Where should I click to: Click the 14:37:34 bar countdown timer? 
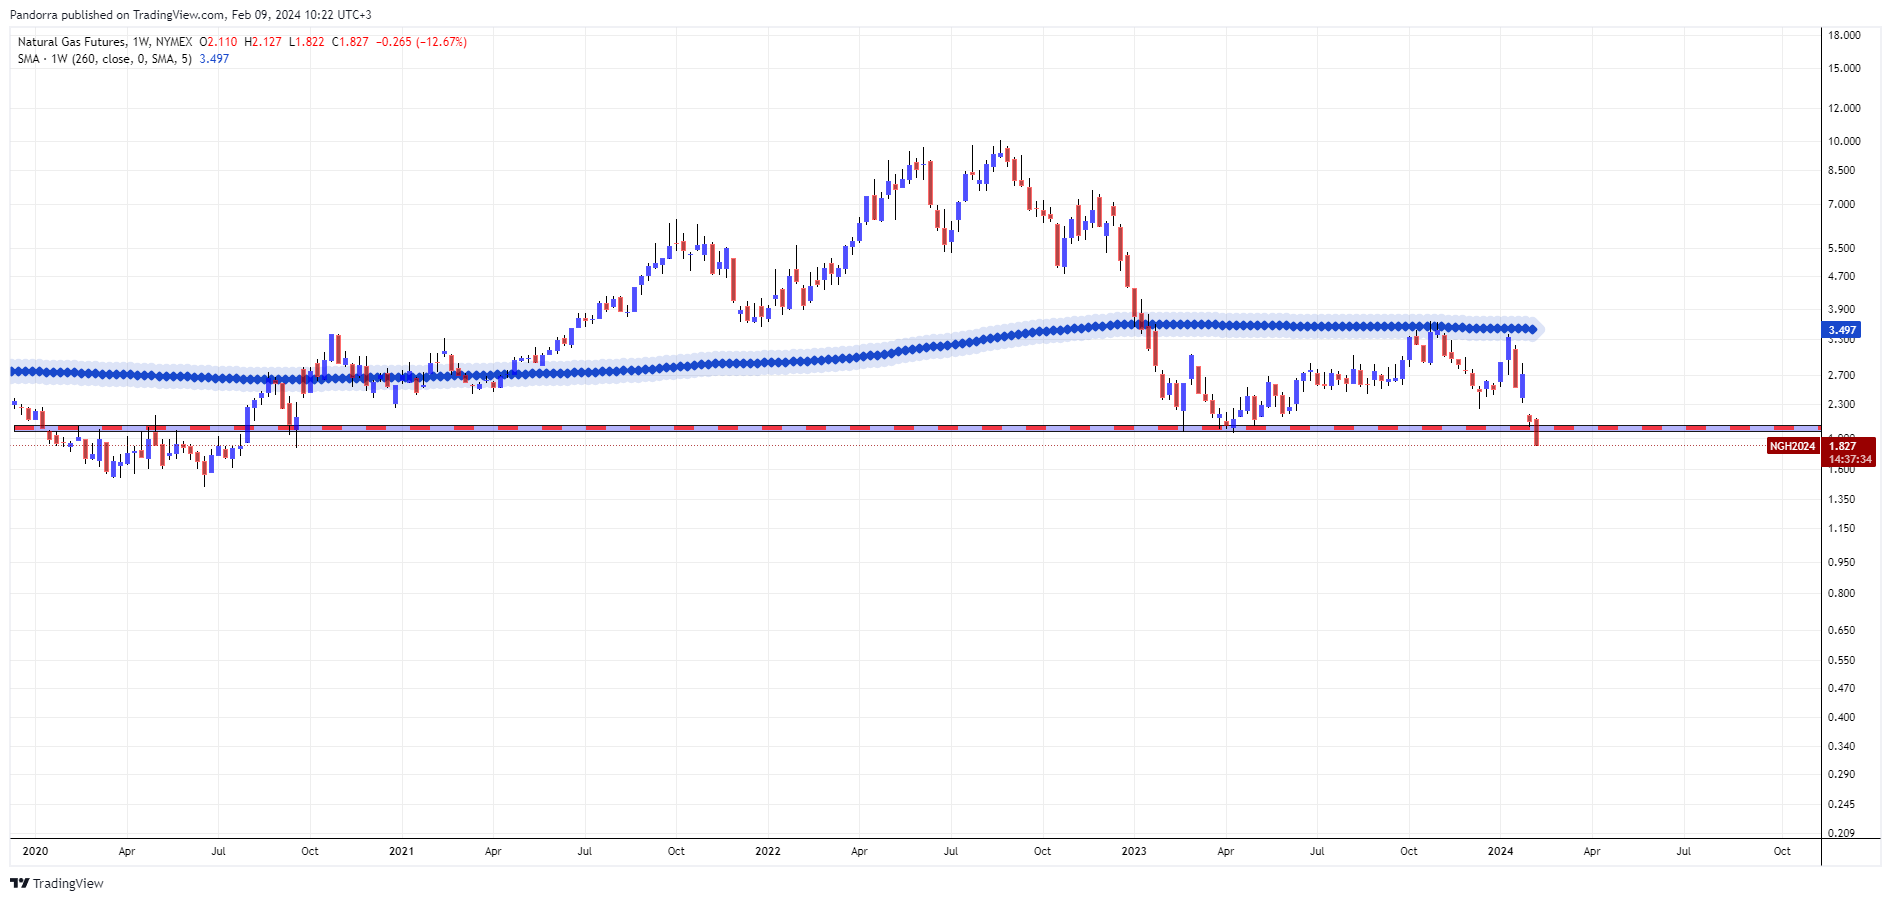tap(1848, 460)
